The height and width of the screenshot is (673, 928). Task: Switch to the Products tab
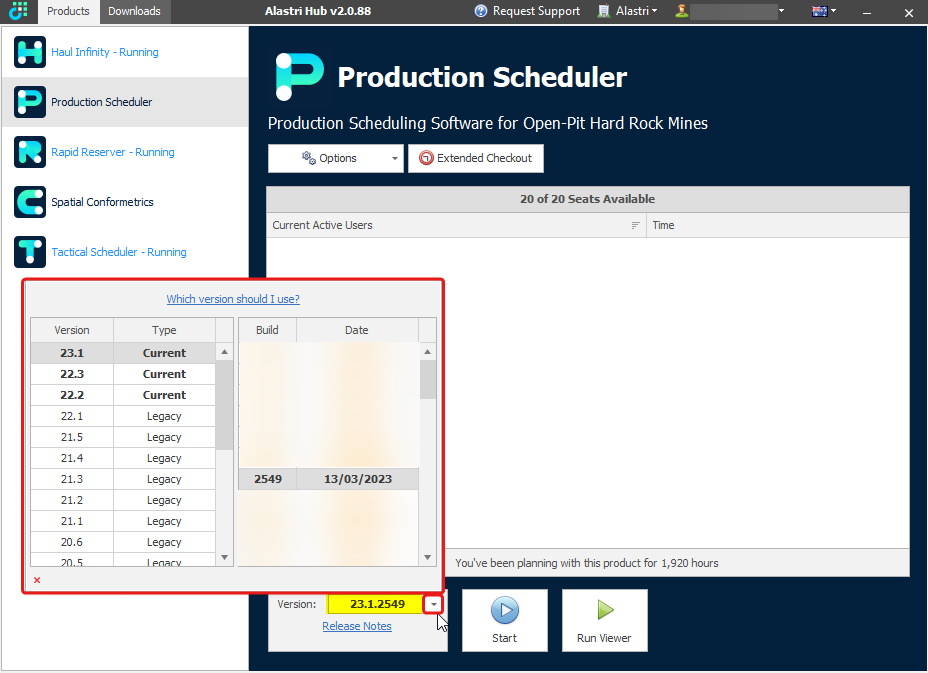(x=68, y=11)
